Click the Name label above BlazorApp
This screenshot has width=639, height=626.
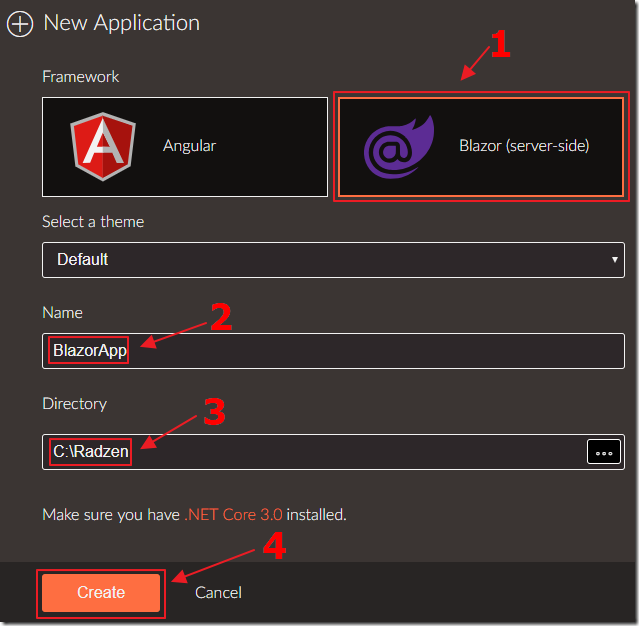(x=62, y=313)
